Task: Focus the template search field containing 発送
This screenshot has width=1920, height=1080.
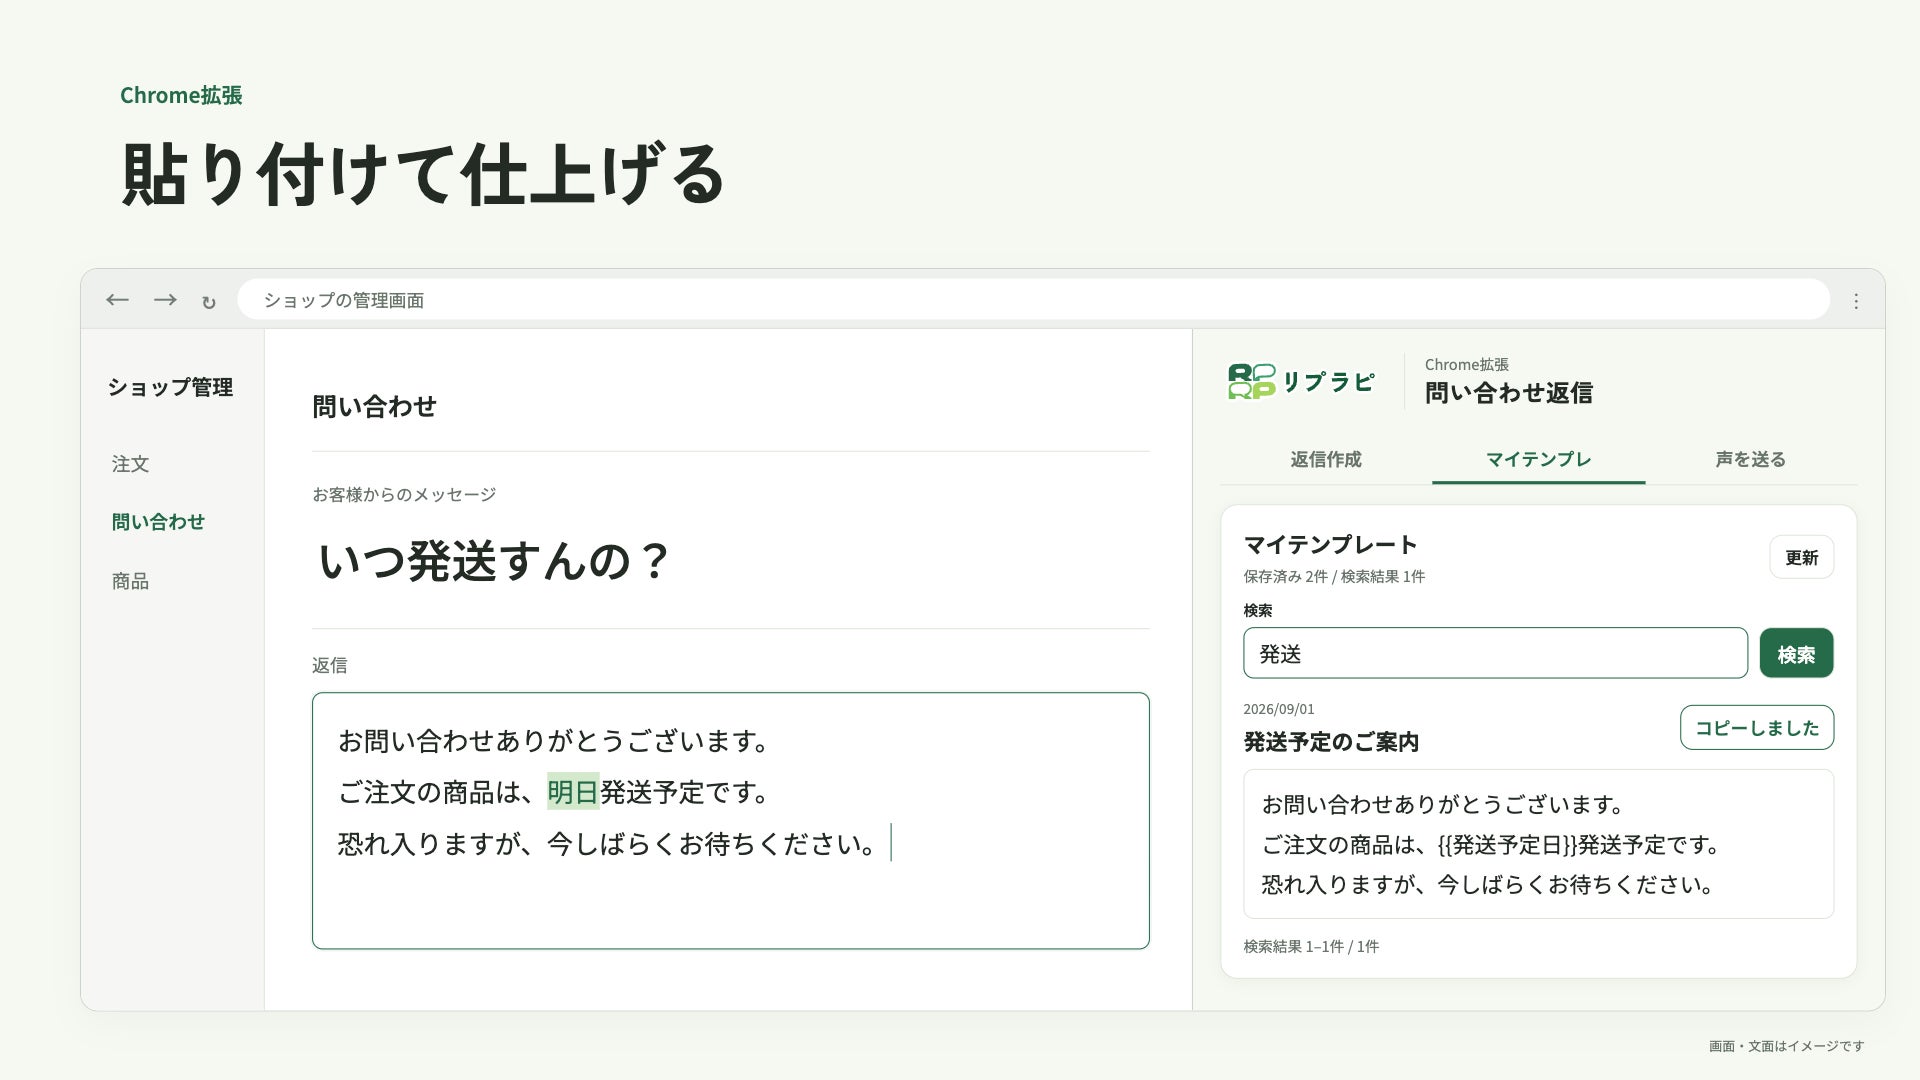Action: tap(1495, 653)
